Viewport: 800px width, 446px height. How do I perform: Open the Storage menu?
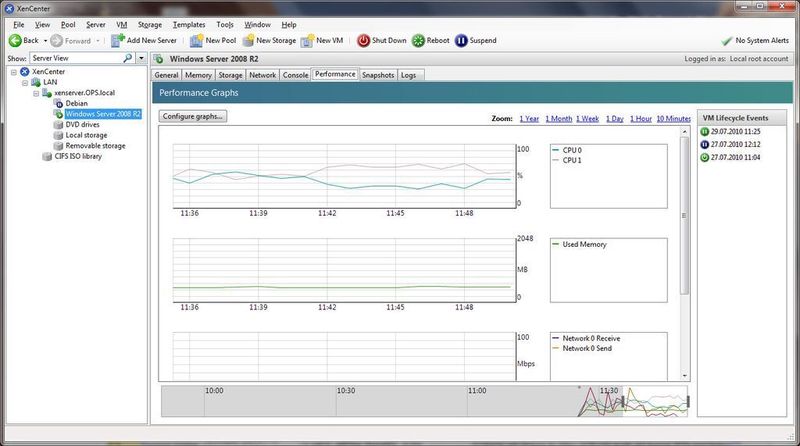tap(149, 24)
